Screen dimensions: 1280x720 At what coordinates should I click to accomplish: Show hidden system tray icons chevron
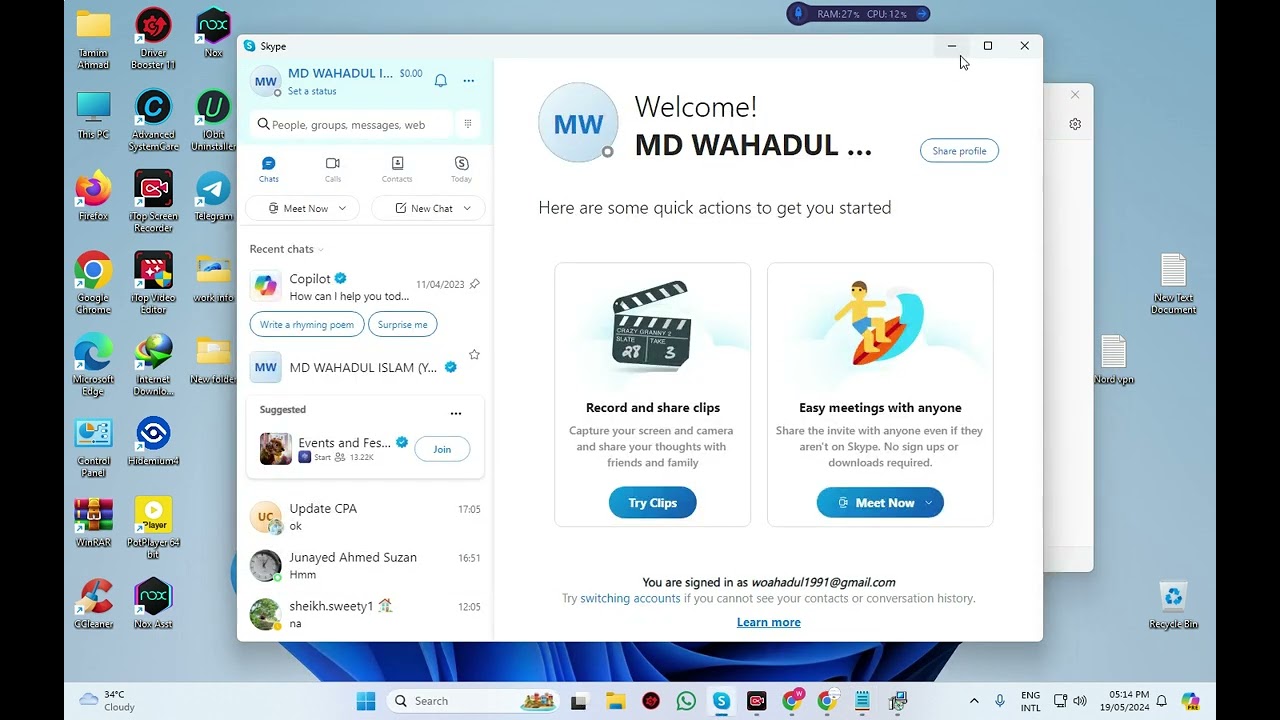(x=974, y=701)
